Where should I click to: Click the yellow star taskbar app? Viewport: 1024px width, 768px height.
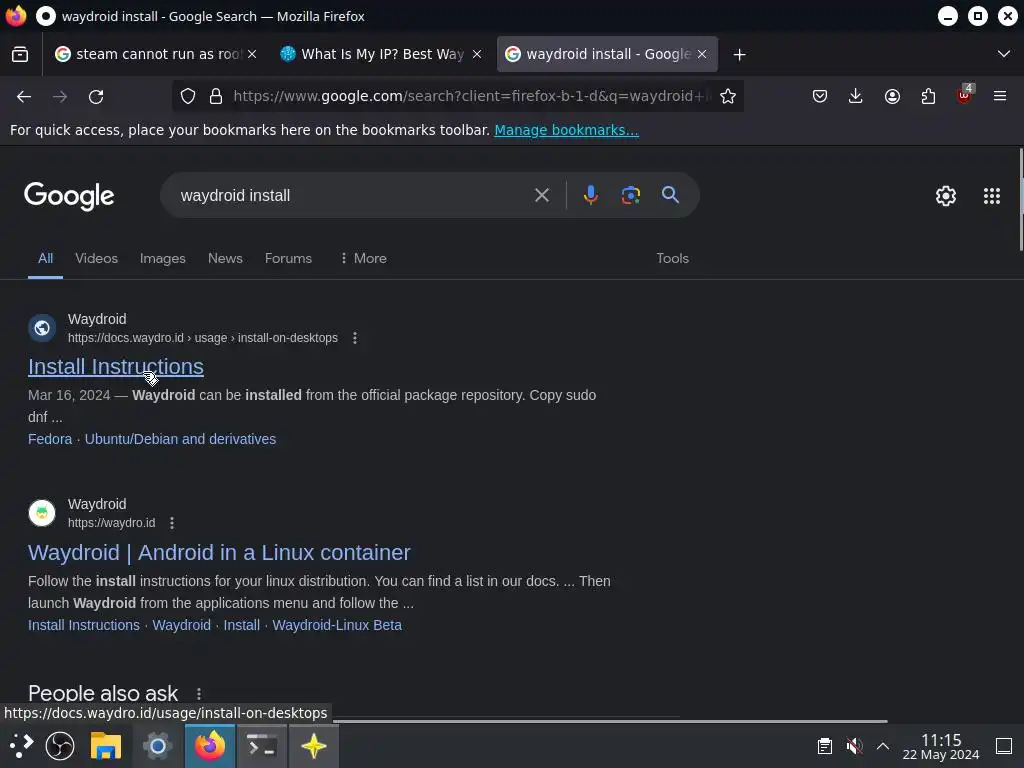tap(313, 746)
